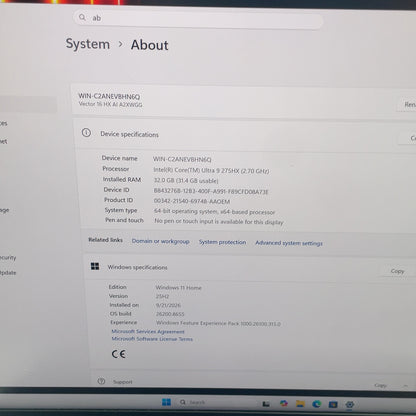This screenshot has height=416, width=416.
Task: Open the Windows Start menu
Action: point(166,402)
